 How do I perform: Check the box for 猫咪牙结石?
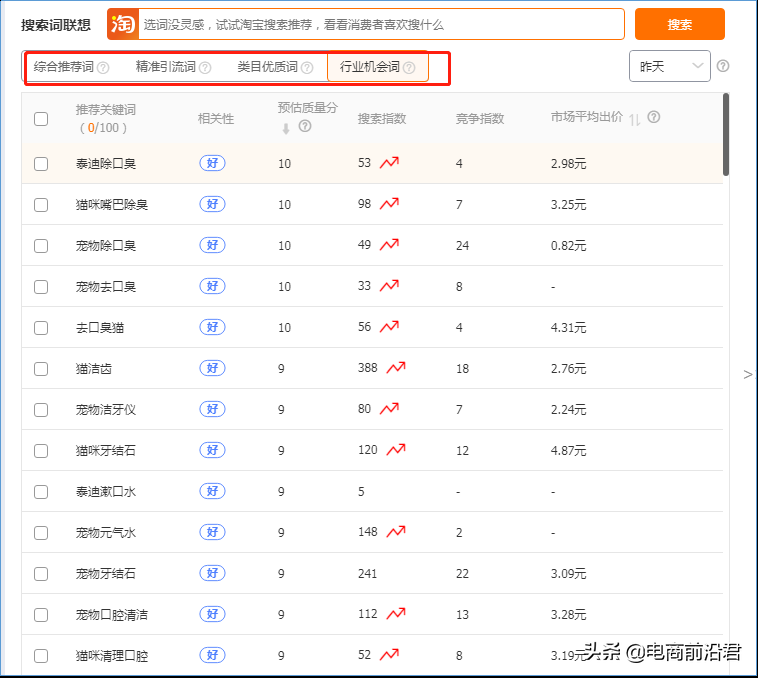point(41,451)
